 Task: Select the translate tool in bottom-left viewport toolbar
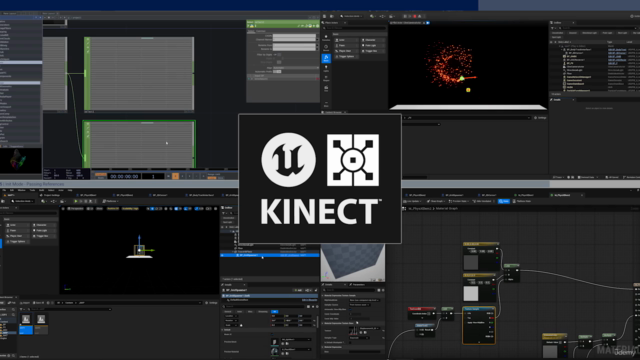click(x=152, y=209)
